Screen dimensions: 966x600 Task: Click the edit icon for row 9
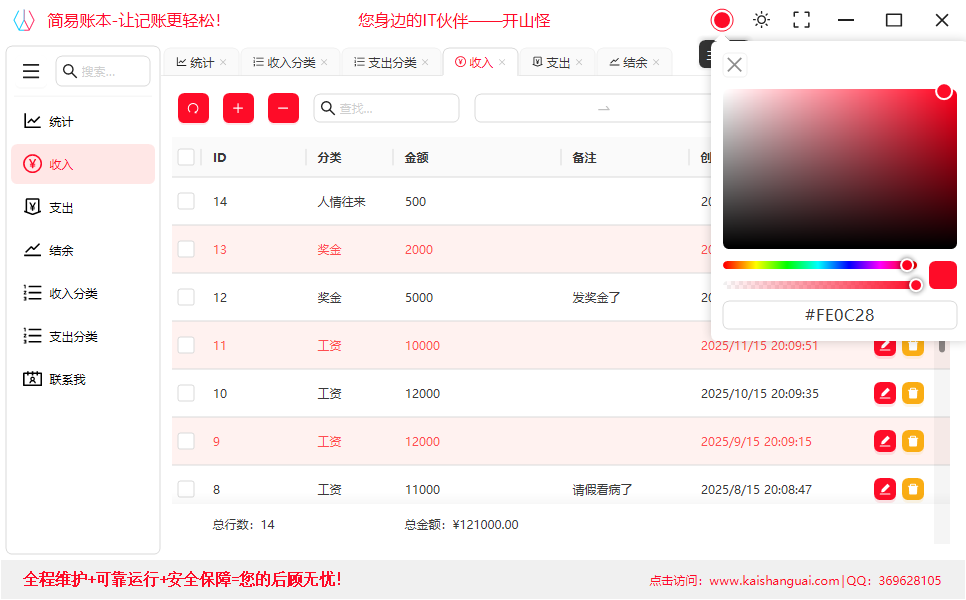[x=885, y=441]
